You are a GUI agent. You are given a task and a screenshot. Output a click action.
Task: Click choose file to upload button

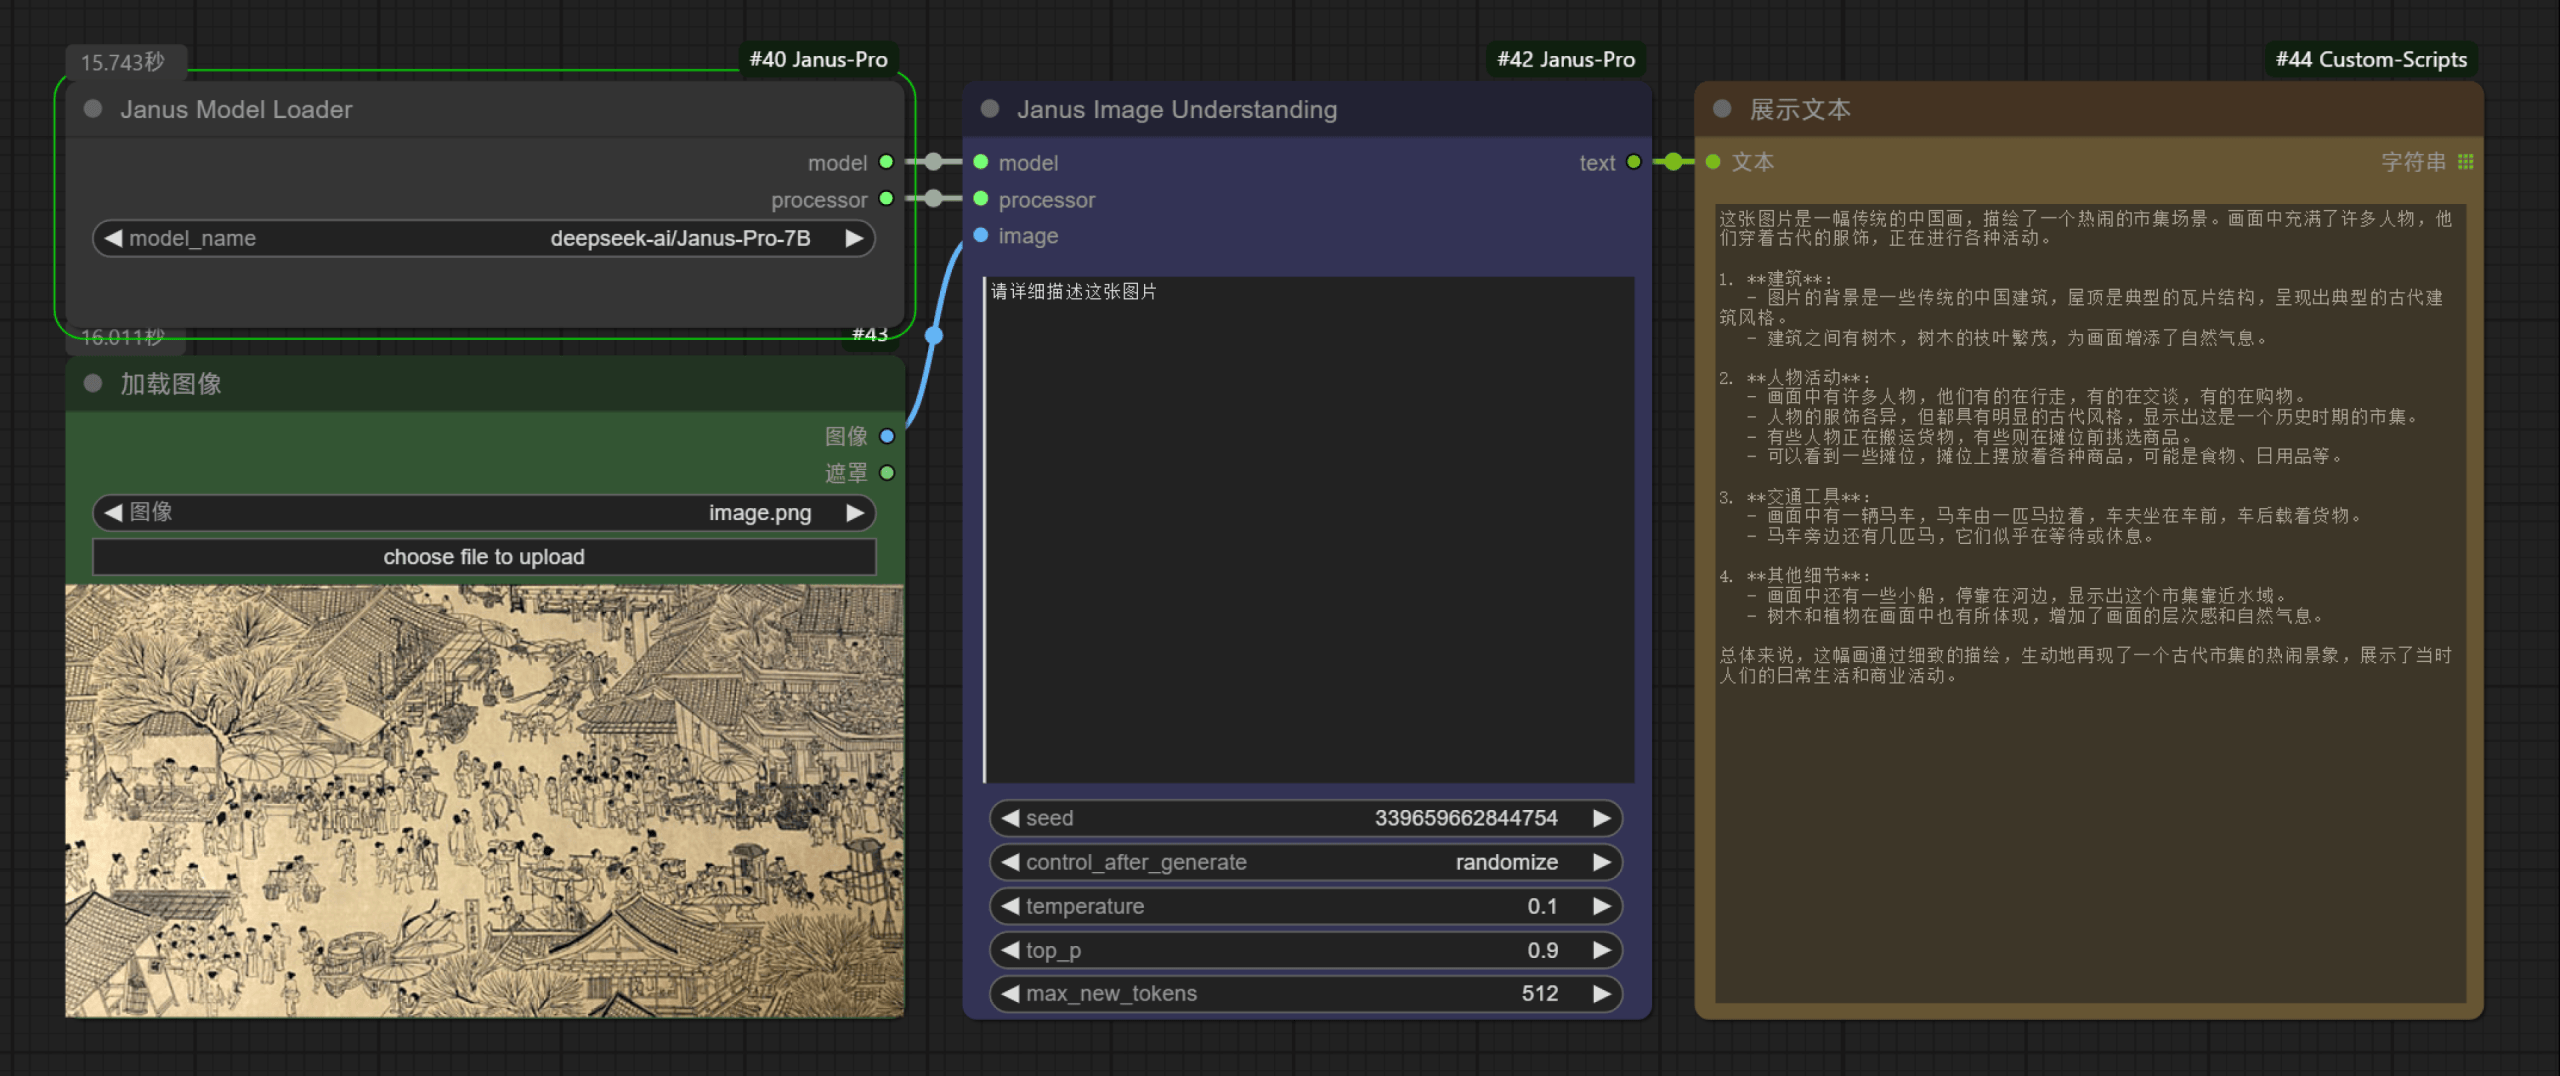tap(484, 557)
